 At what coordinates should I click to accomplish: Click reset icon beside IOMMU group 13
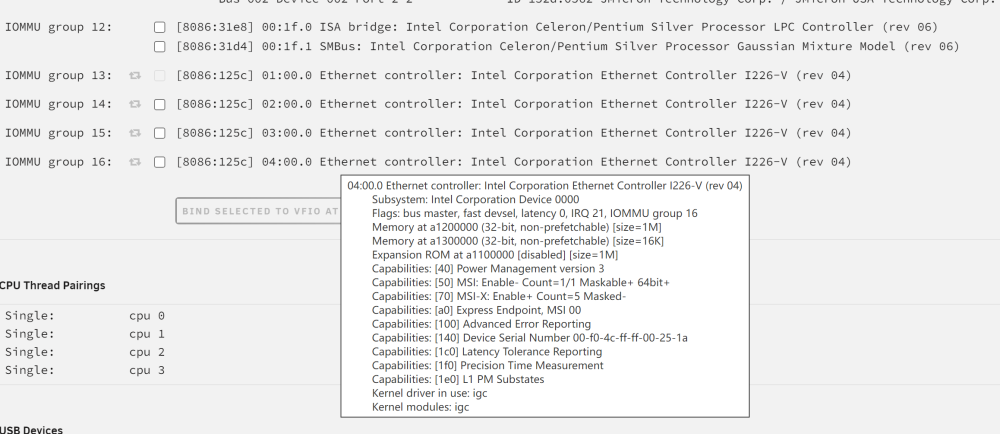point(135,76)
